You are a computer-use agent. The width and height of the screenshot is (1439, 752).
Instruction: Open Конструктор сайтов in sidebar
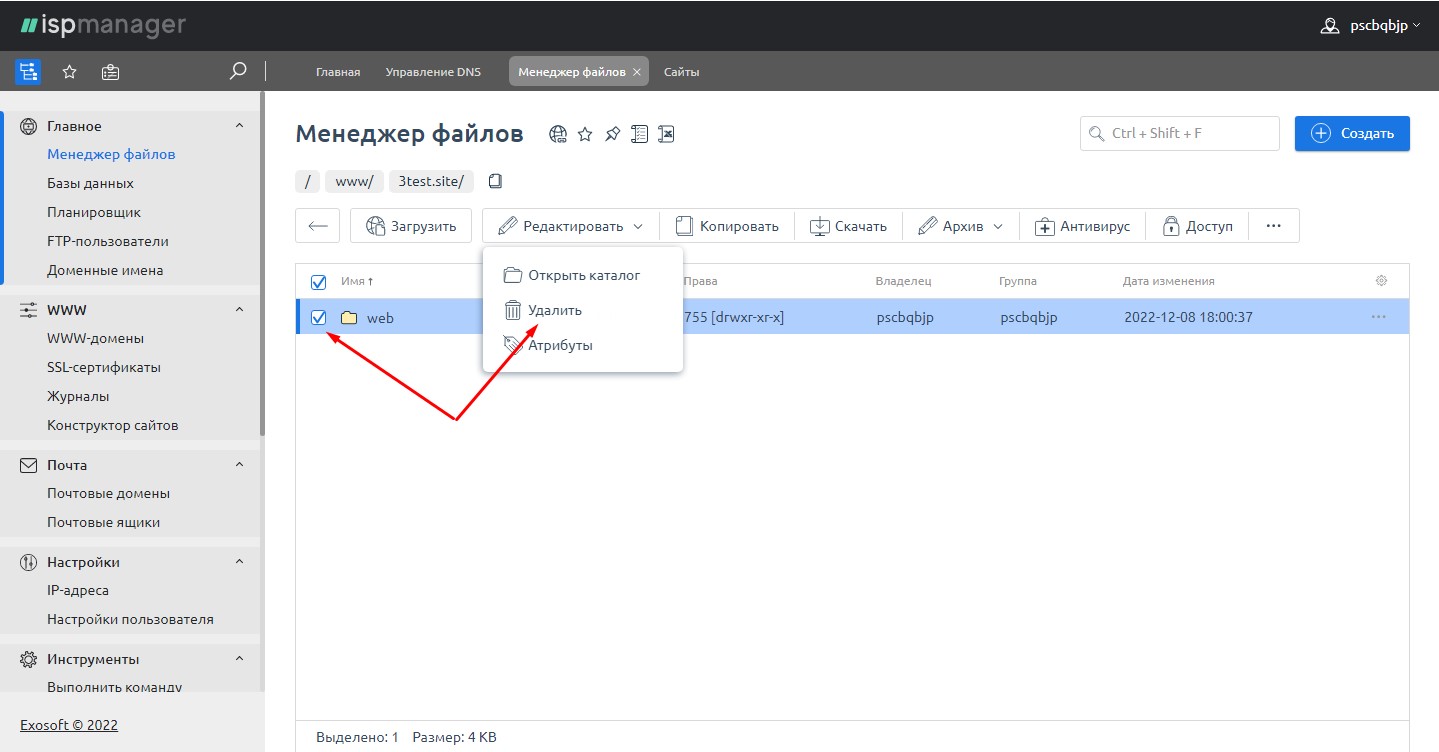click(x=113, y=426)
